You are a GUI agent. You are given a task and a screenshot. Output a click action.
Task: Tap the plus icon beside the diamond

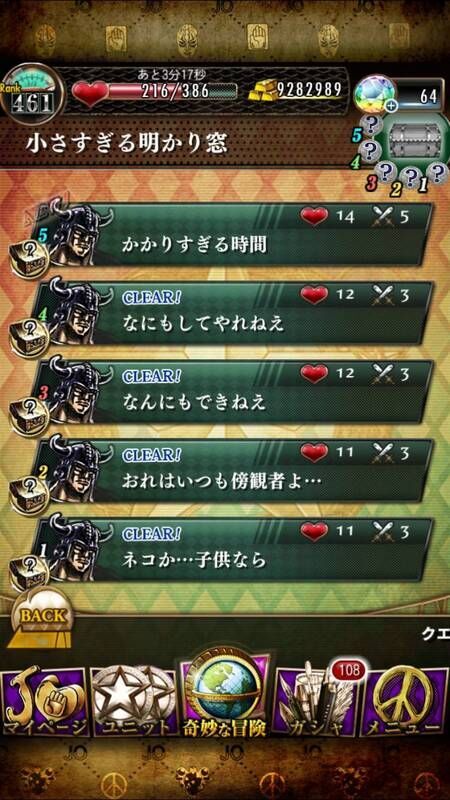point(392,107)
